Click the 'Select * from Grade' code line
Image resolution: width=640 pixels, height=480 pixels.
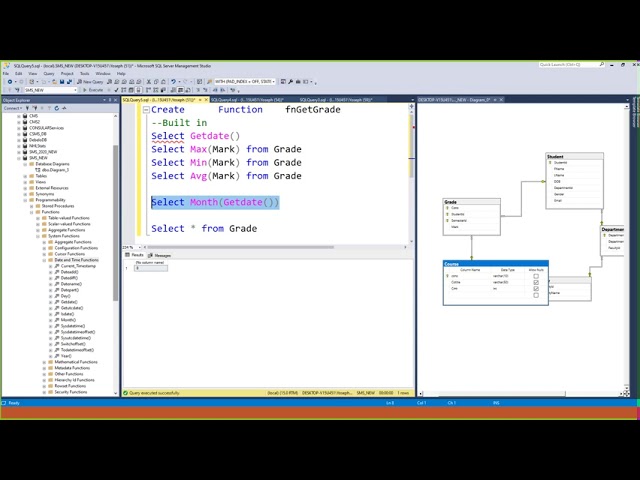pyautogui.click(x=204, y=229)
